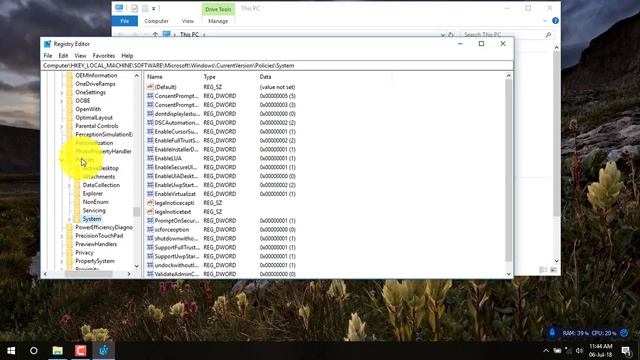The width and height of the screenshot is (640, 360).
Task: Select the Privacy folder icon
Action: click(x=70, y=253)
